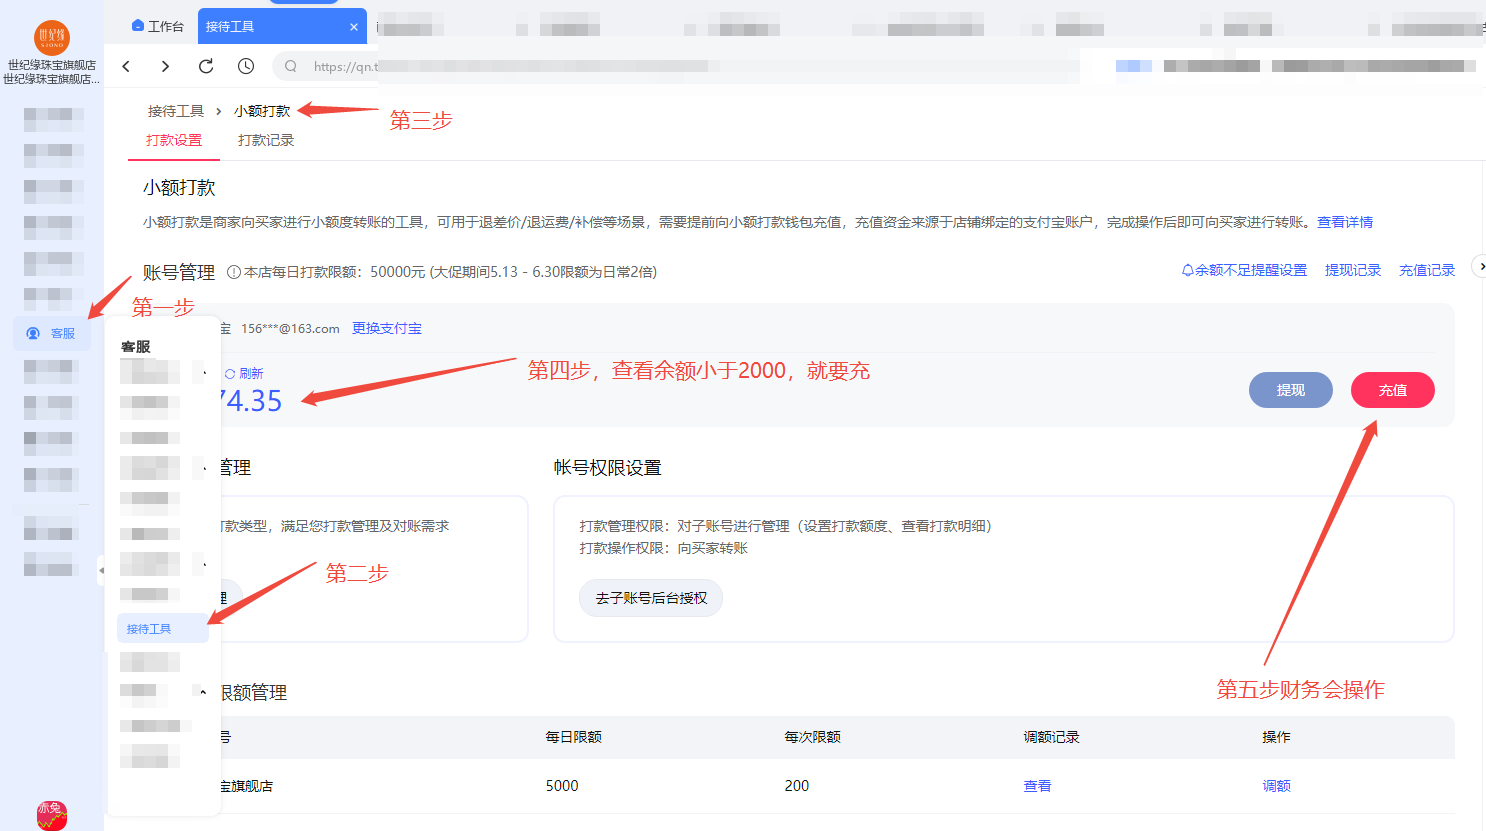Click the browser forward arrow
Viewport: 1486px width, 831px height.
point(165,66)
